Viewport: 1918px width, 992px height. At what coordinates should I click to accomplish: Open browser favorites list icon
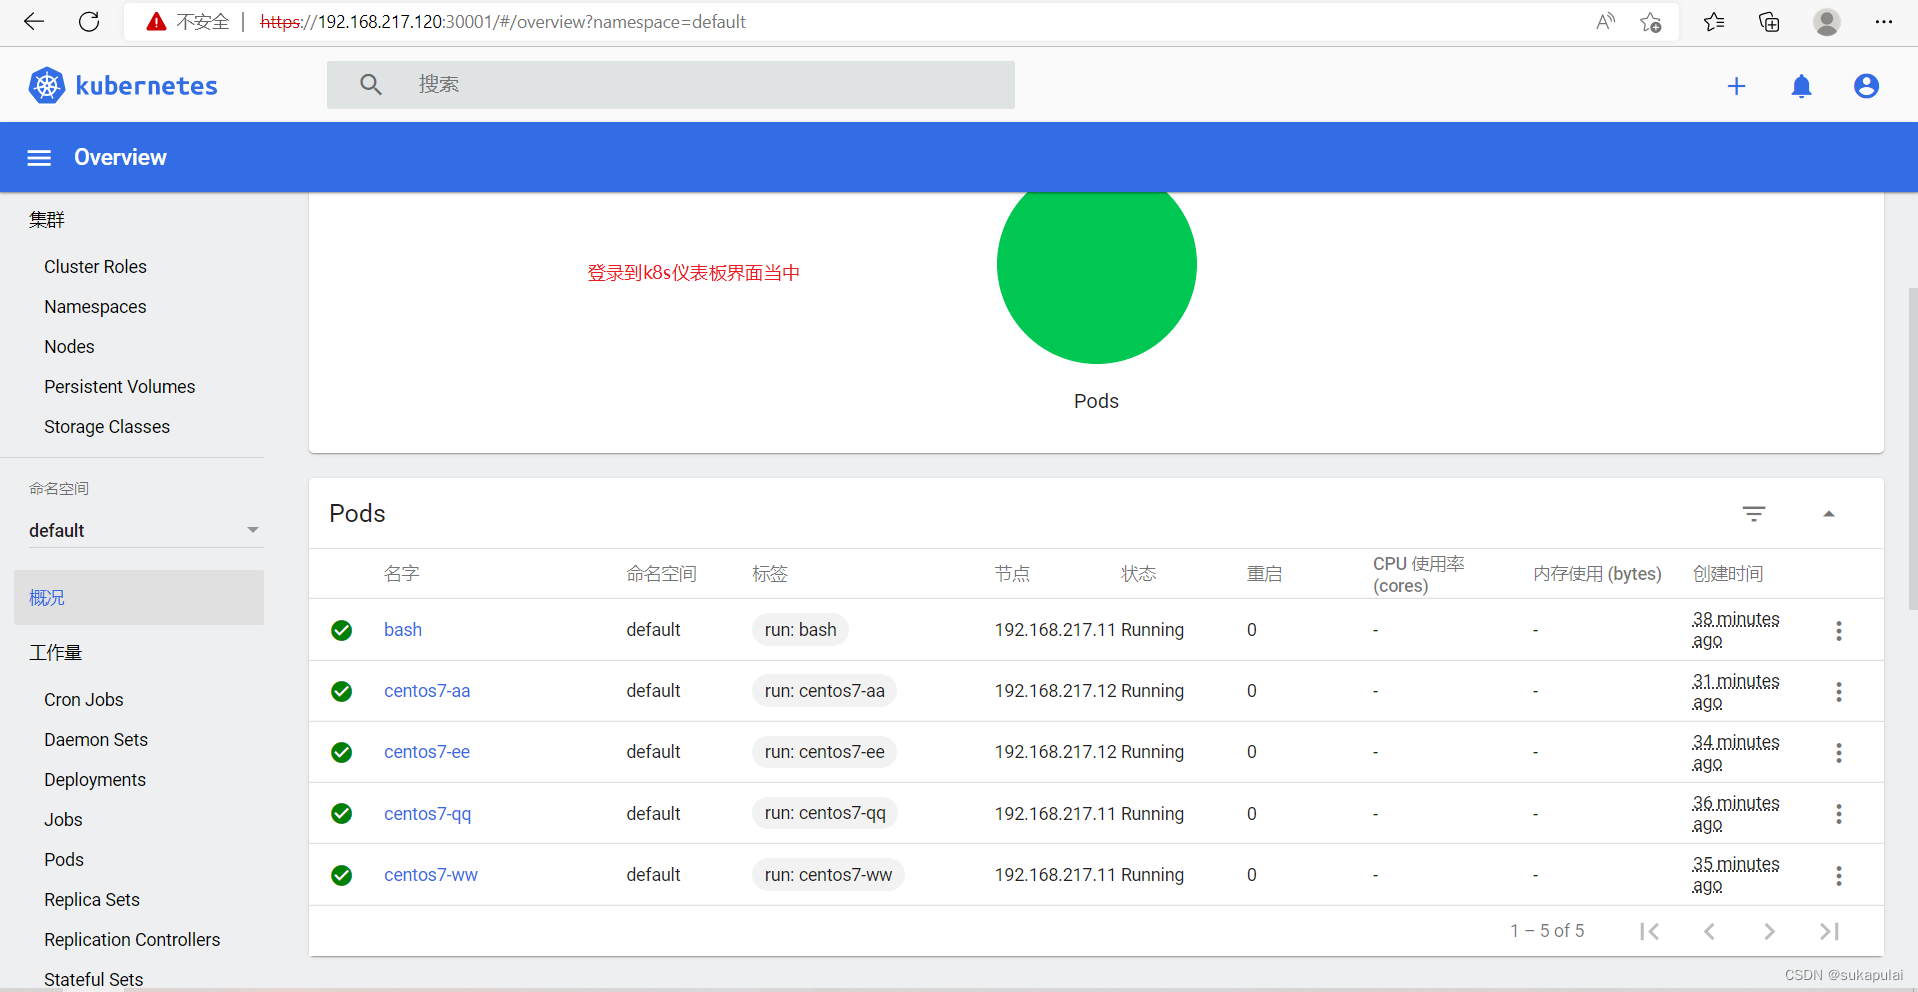click(x=1714, y=22)
